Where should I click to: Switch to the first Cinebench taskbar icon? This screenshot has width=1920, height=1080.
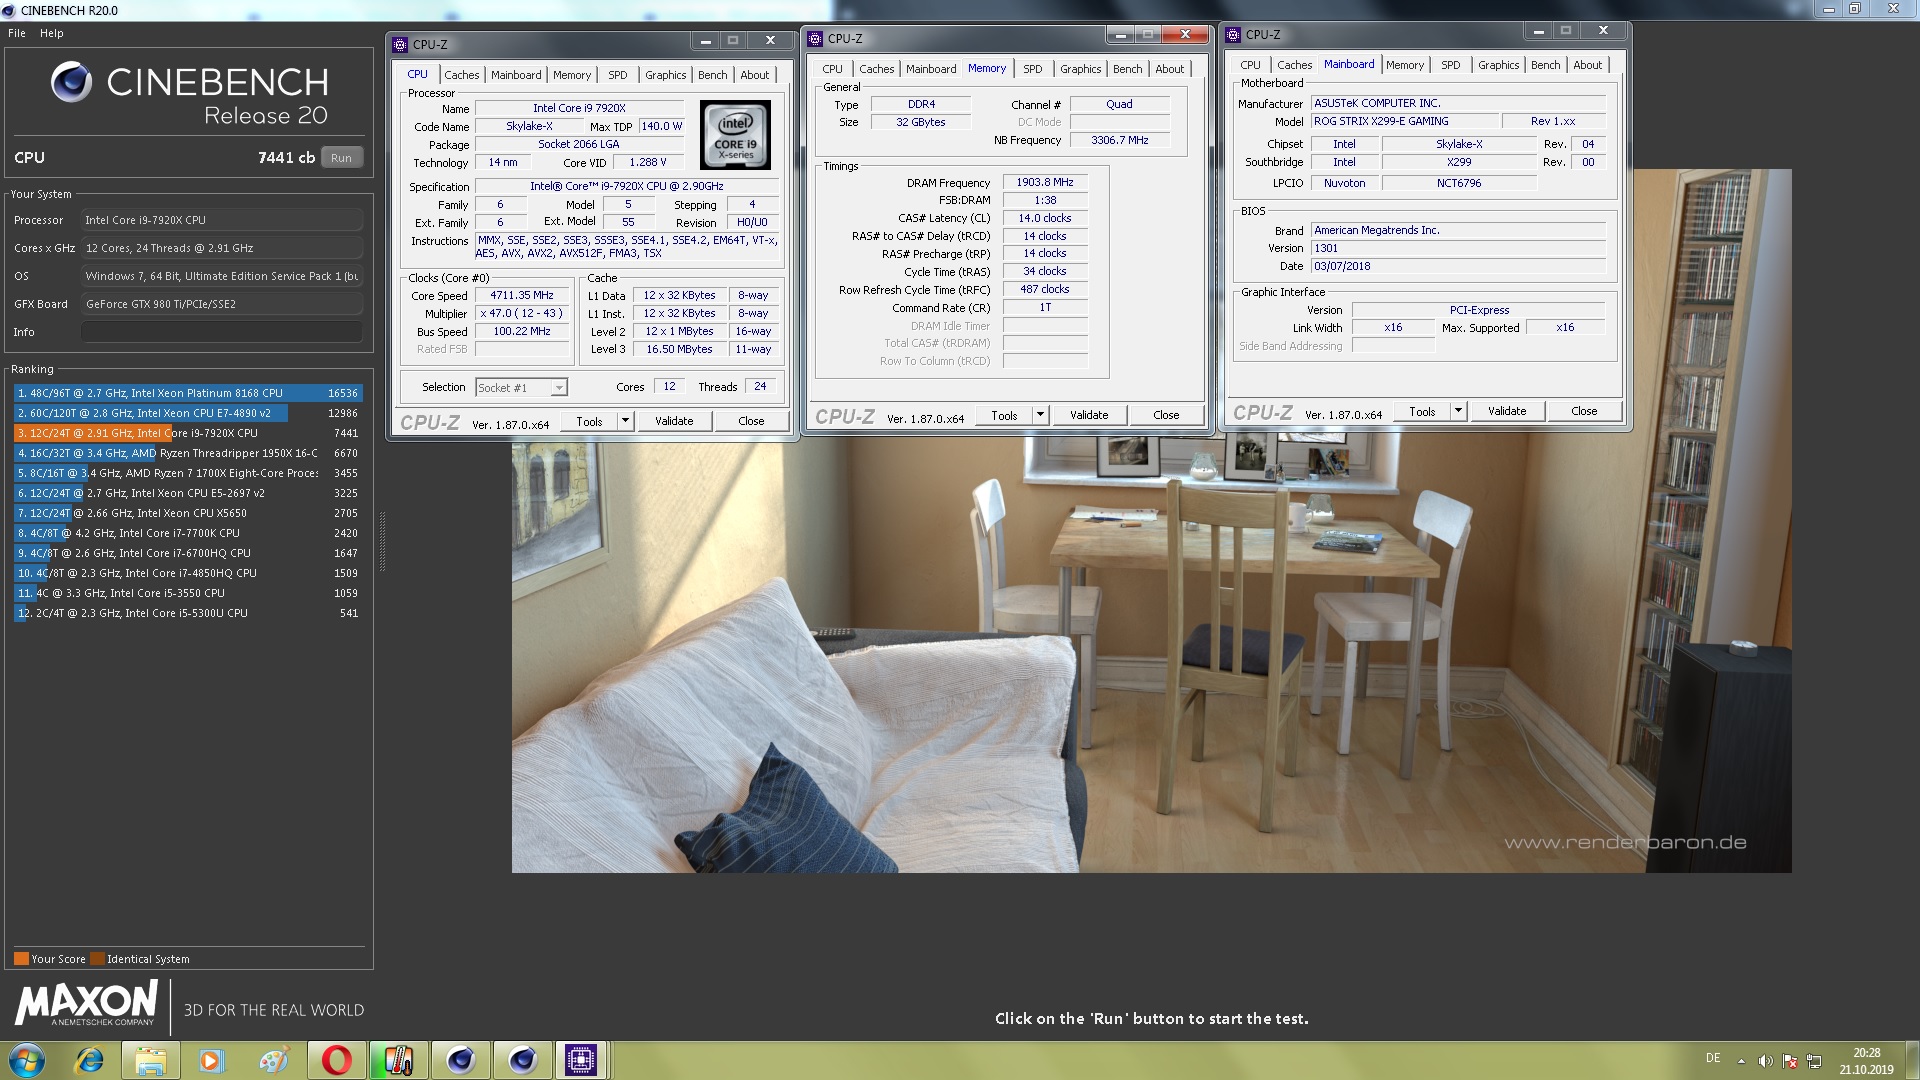pos(459,1060)
